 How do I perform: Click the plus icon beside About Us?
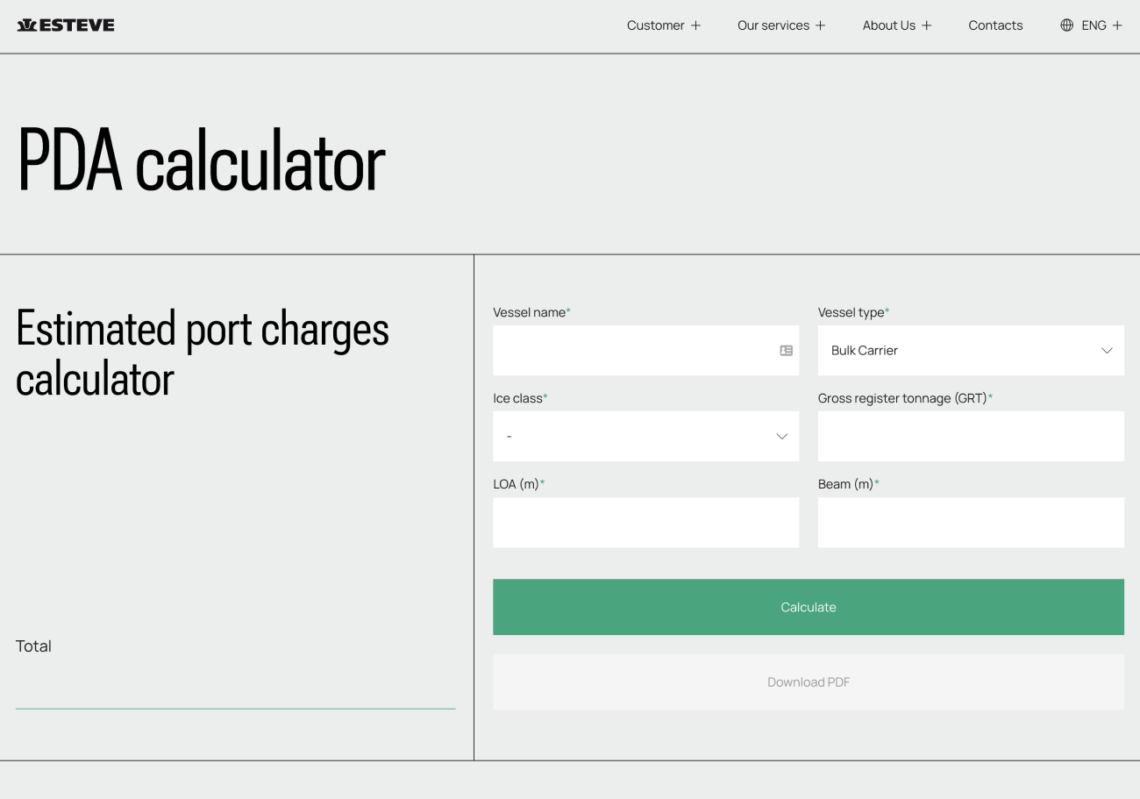927,26
